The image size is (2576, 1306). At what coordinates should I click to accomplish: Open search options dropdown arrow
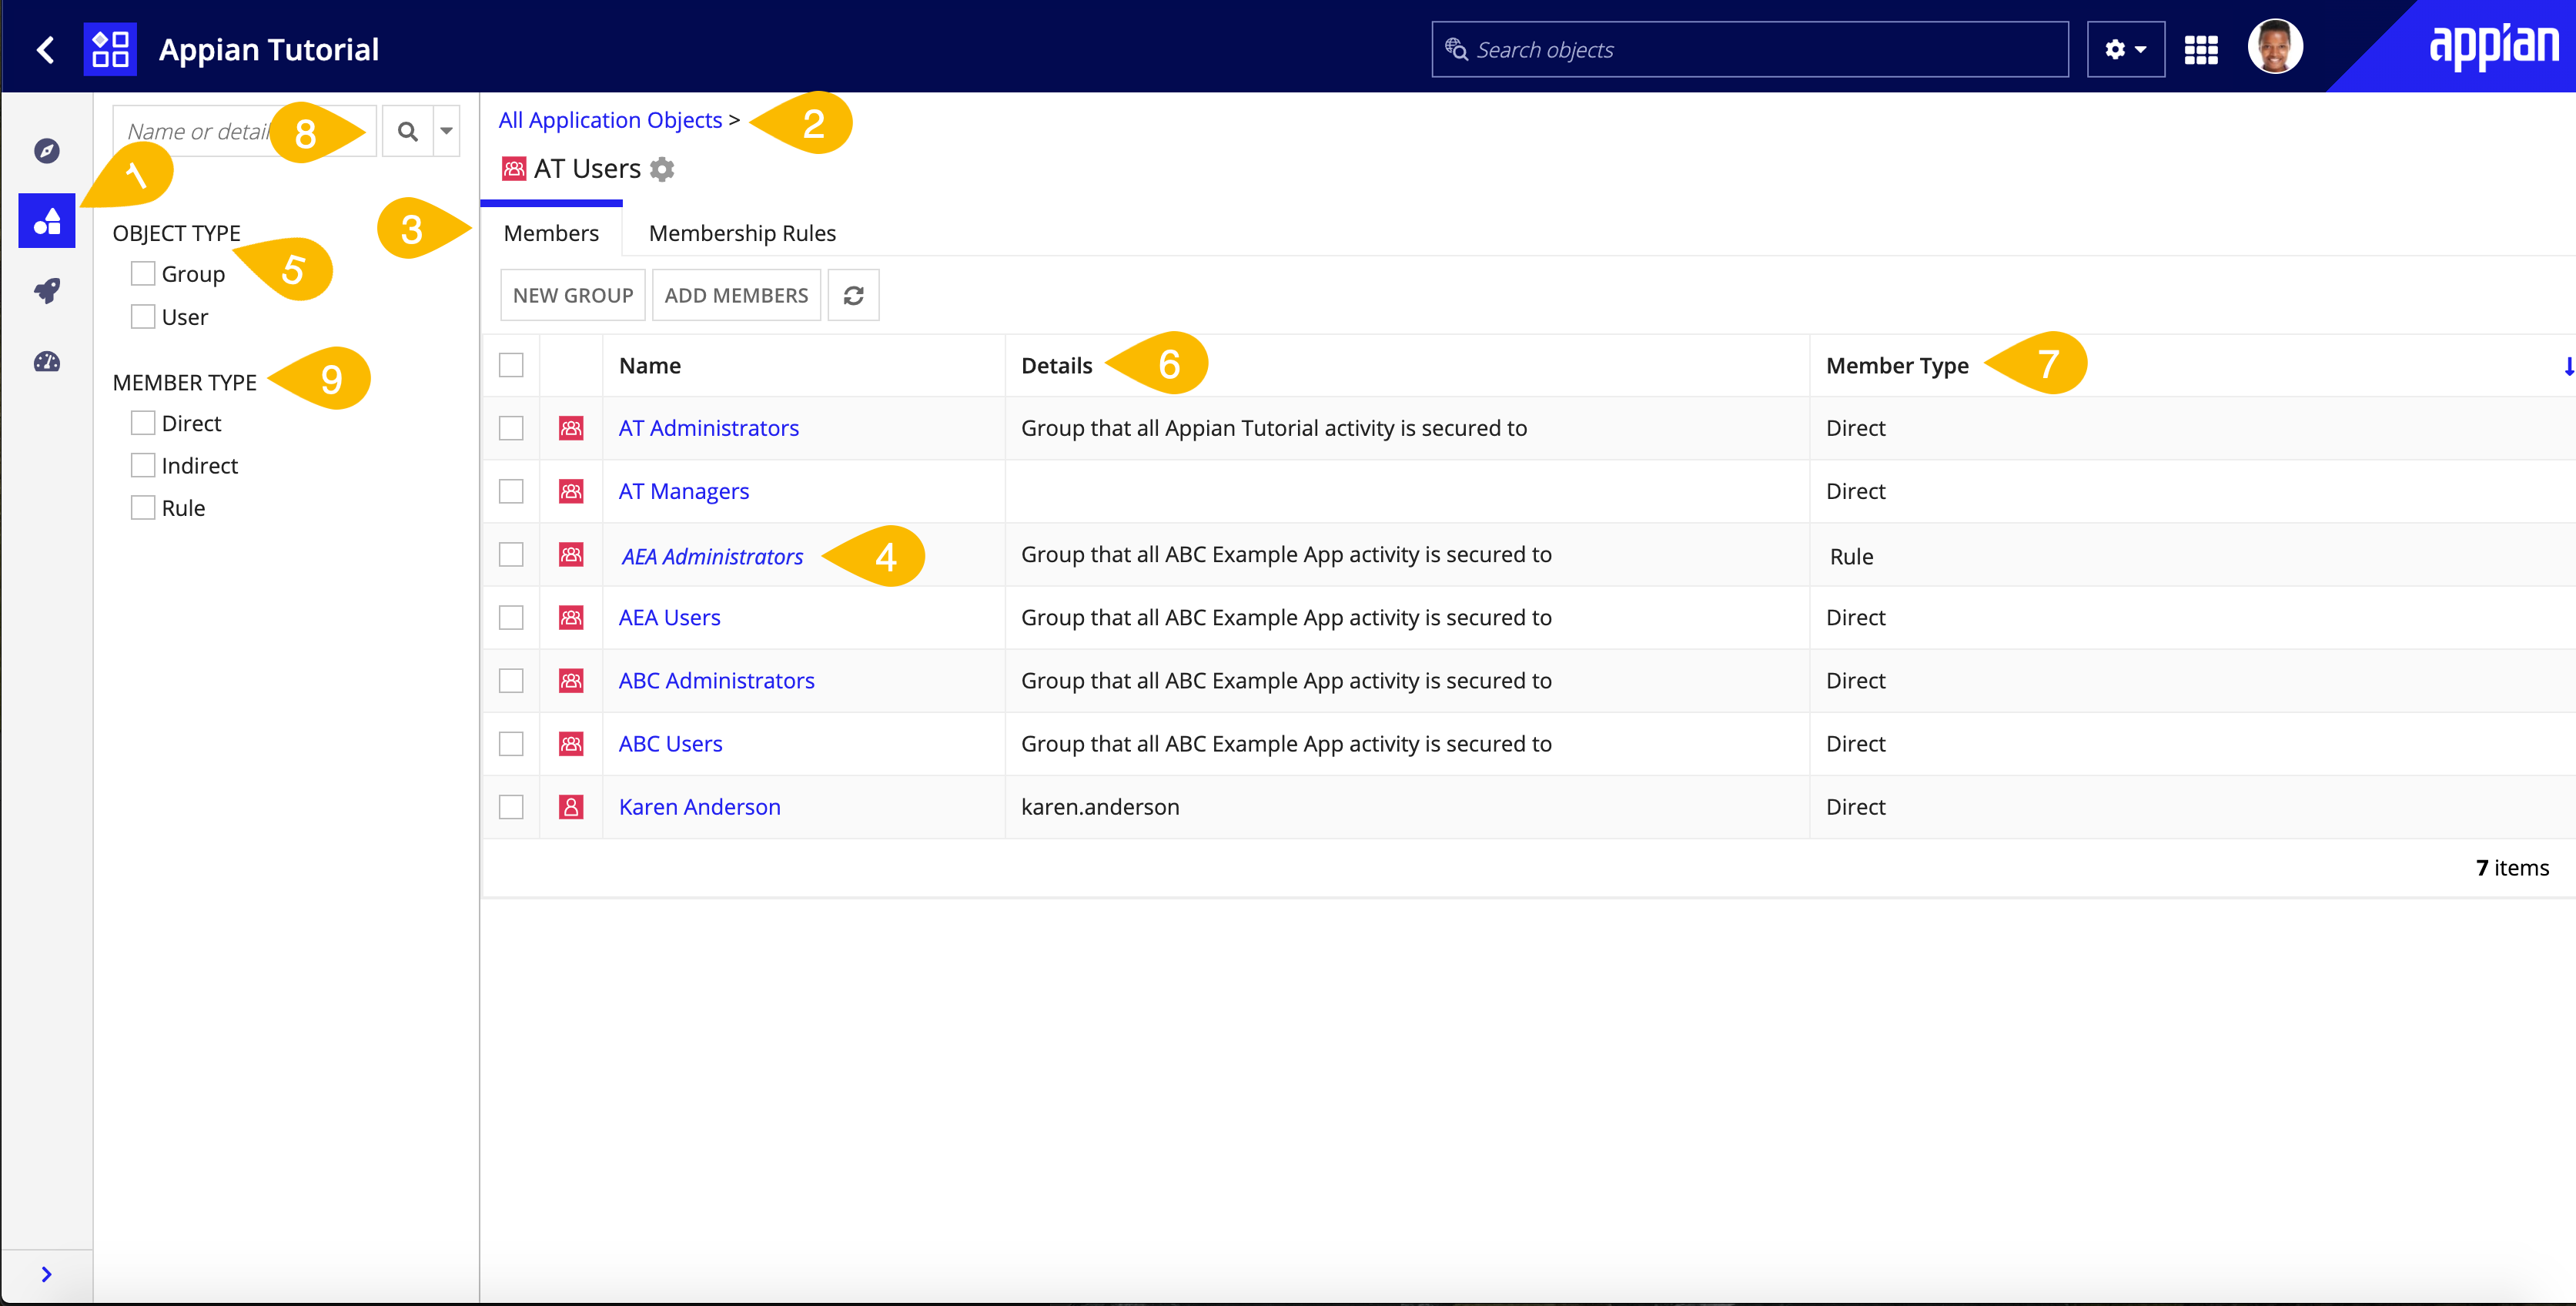point(446,131)
